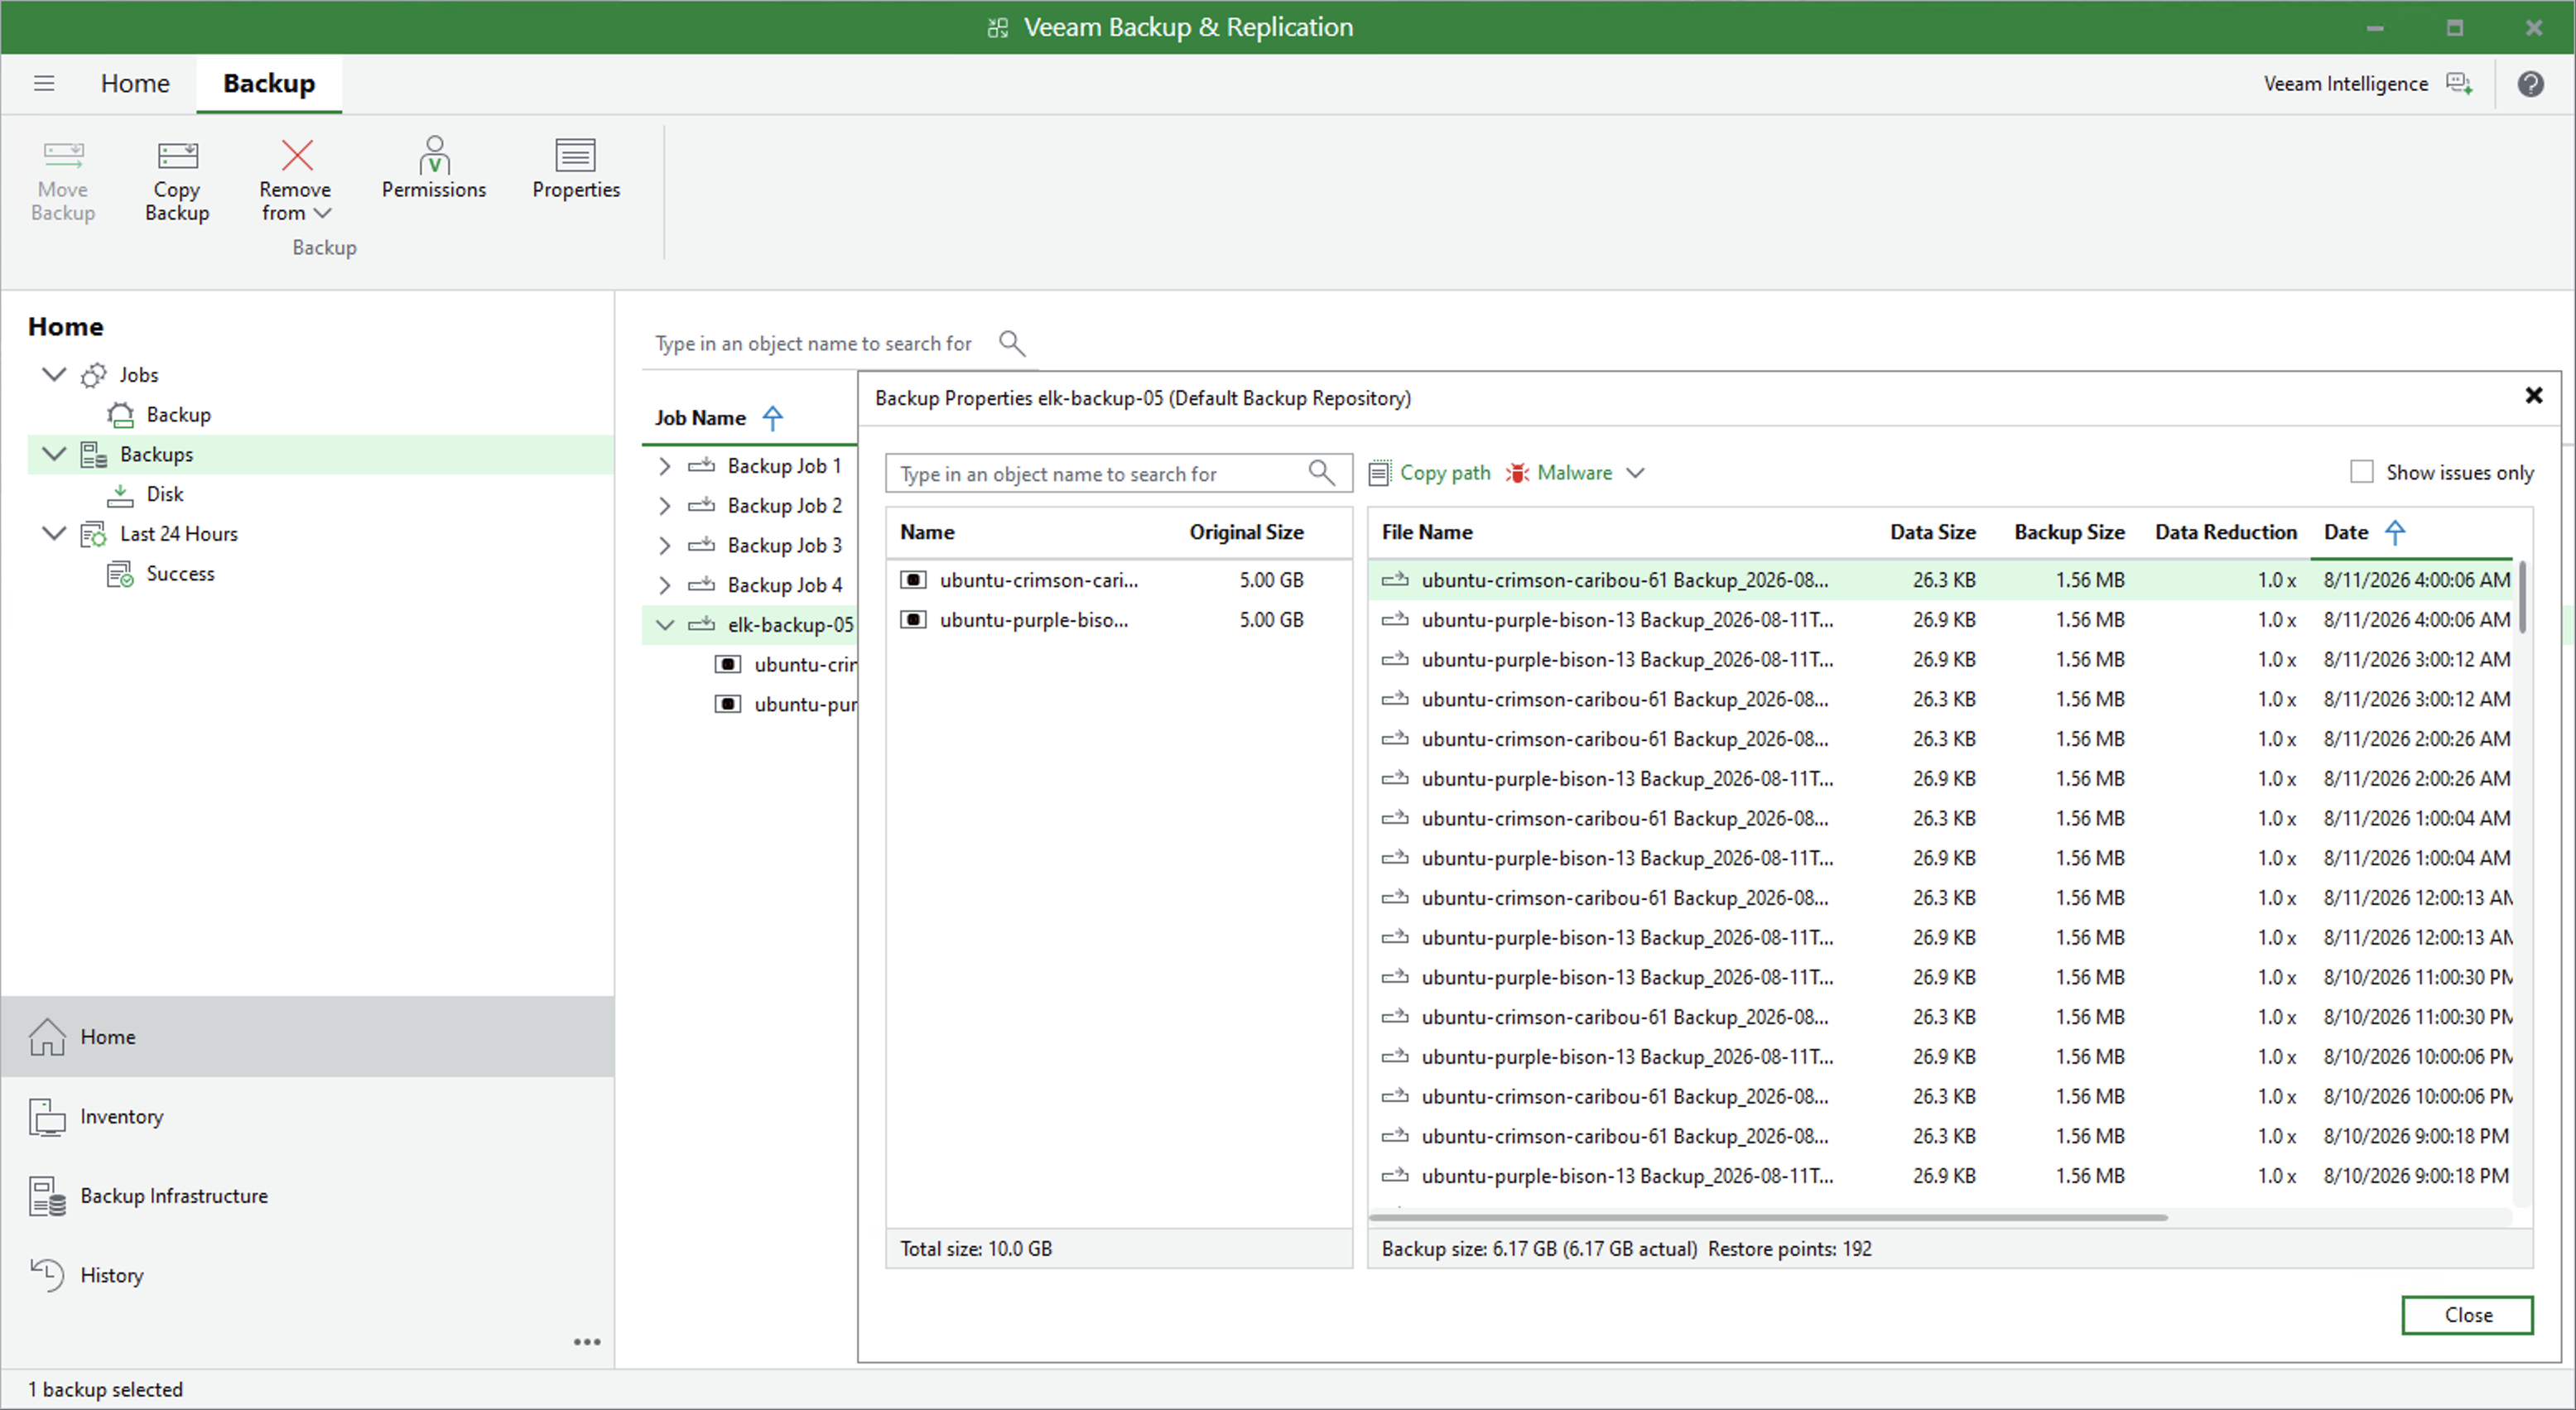Switch to the Backup ribbon tab
This screenshot has width=2576, height=1410.
pos(269,83)
